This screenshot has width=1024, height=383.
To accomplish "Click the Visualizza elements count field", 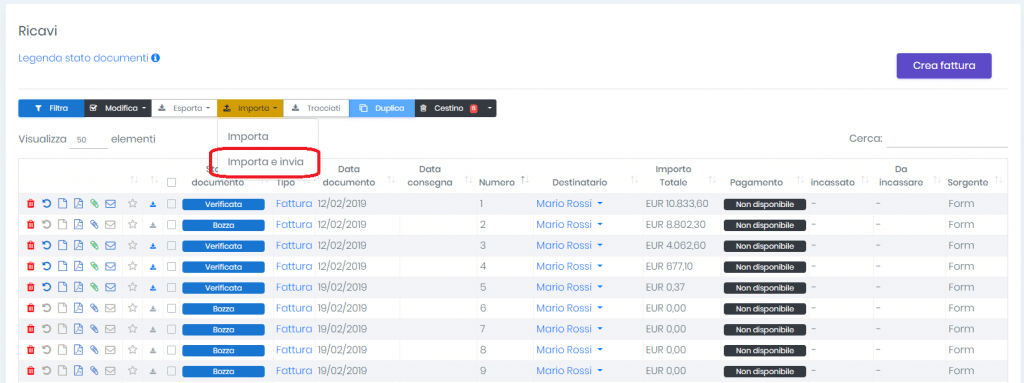I will [88, 139].
